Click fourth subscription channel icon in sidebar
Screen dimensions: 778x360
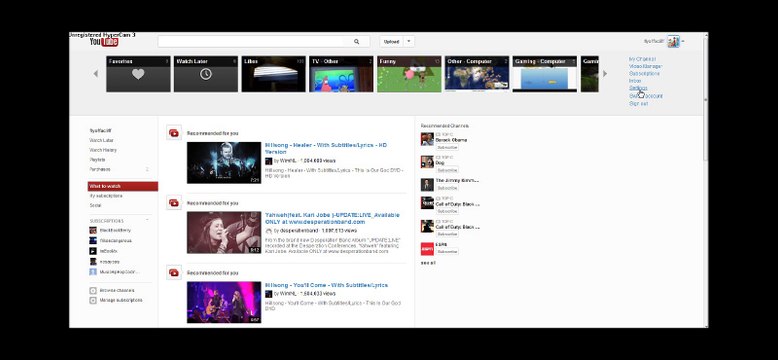click(93, 261)
